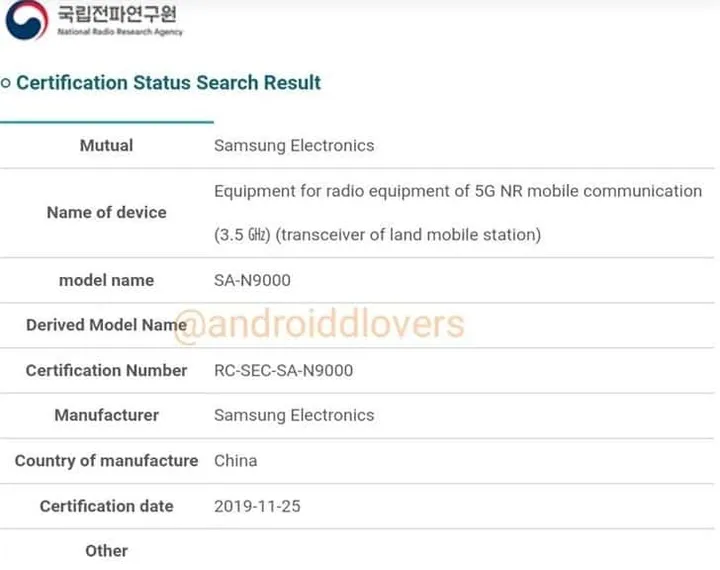Viewport: 720px width, 570px height.
Task: Select the country value 'China'
Action: [236, 461]
